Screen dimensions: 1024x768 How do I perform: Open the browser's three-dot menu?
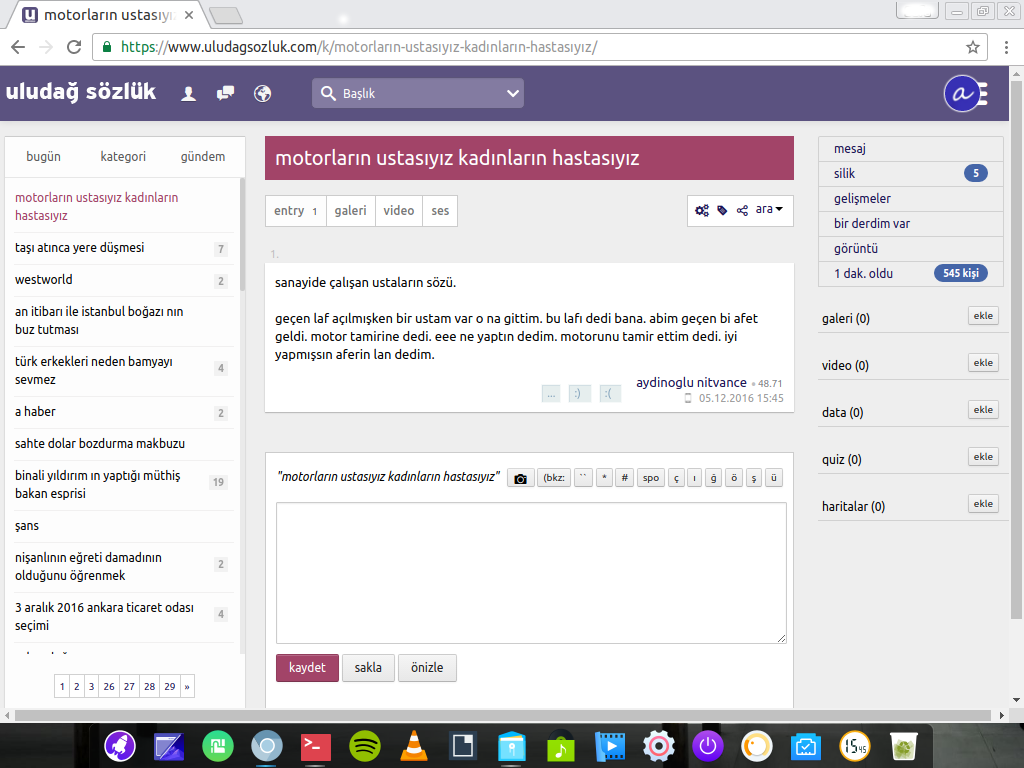tap(1006, 47)
